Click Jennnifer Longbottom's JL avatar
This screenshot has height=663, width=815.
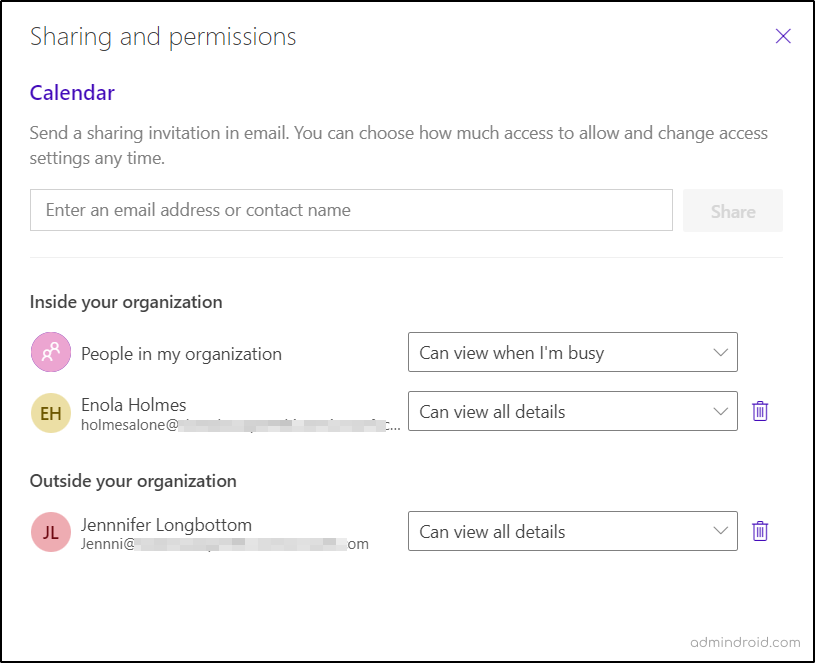point(50,531)
